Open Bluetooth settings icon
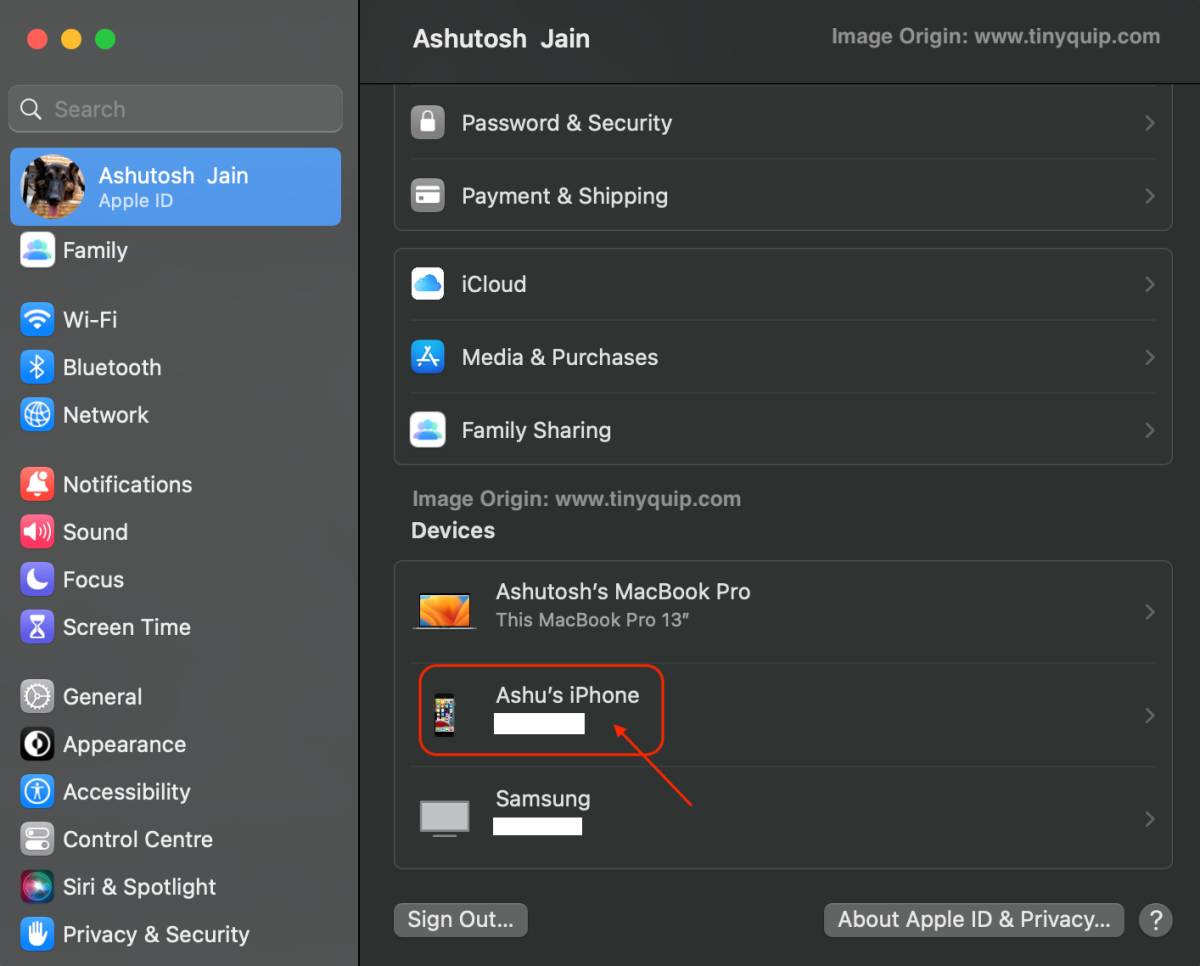 [37, 367]
